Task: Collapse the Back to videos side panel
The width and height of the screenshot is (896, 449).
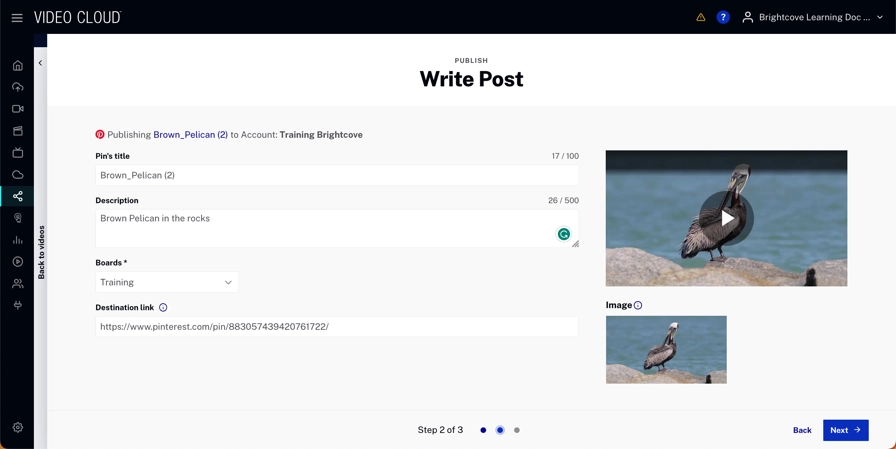Action: pos(40,63)
